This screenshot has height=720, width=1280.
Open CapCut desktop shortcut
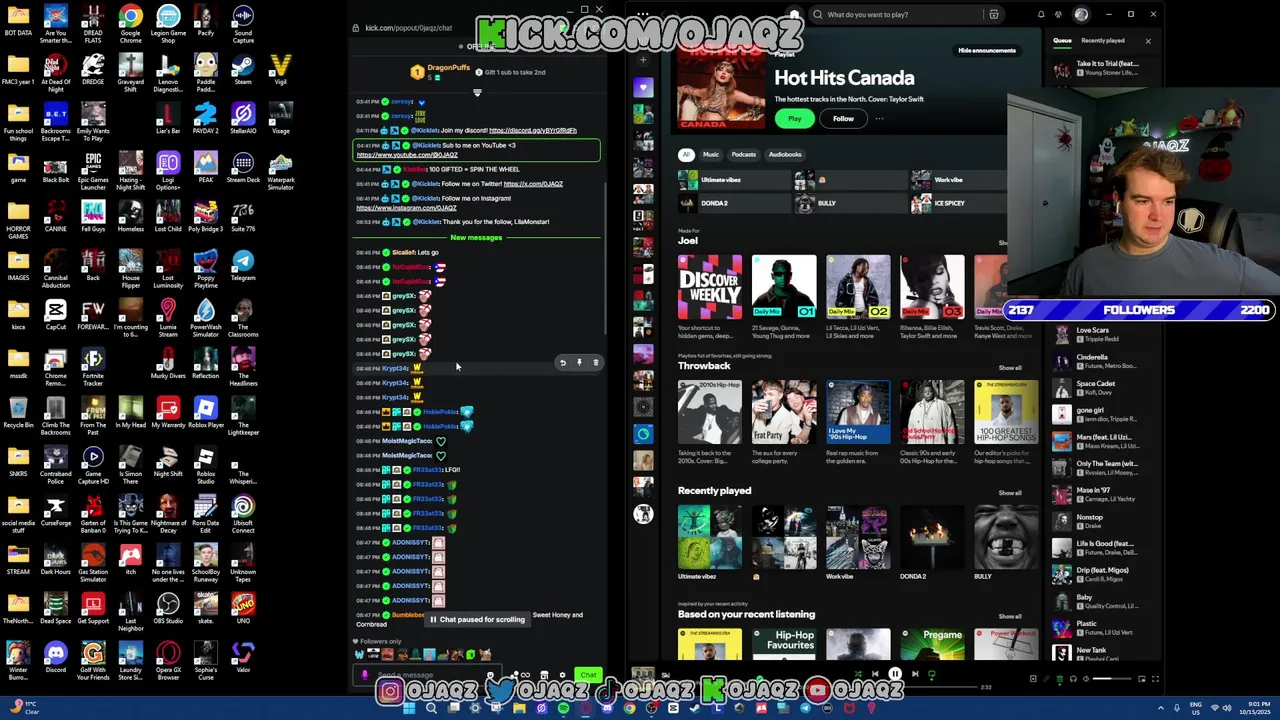point(55,315)
